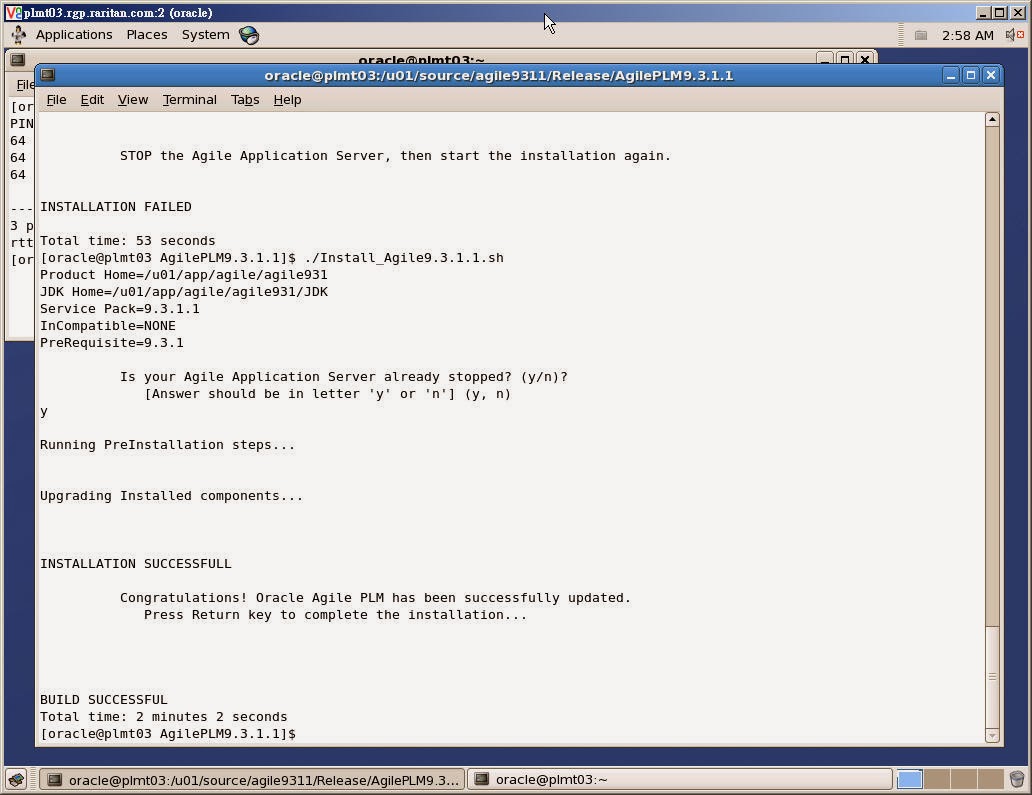Close the background oracle@plmt03:~ window

(x=865, y=59)
